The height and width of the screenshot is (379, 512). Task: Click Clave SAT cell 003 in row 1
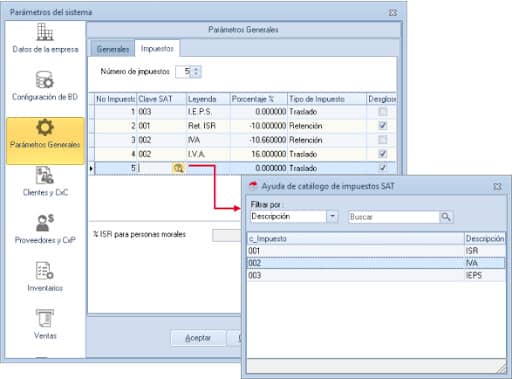(x=161, y=112)
